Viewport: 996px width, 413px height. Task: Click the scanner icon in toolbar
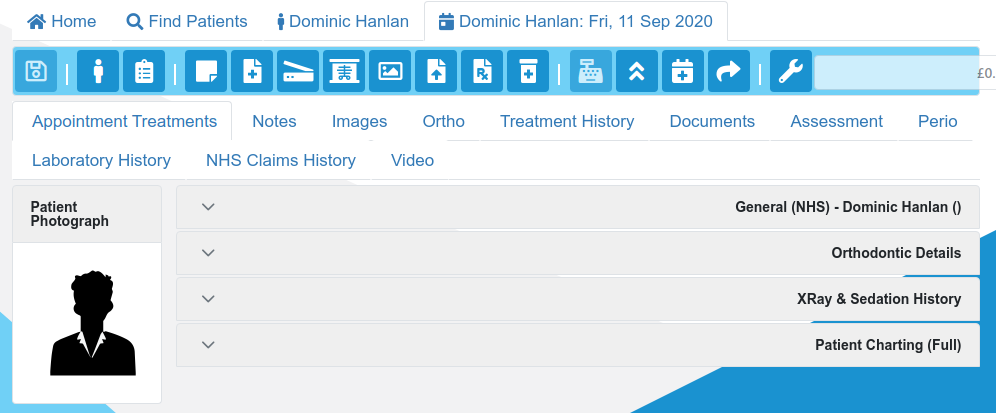point(298,71)
